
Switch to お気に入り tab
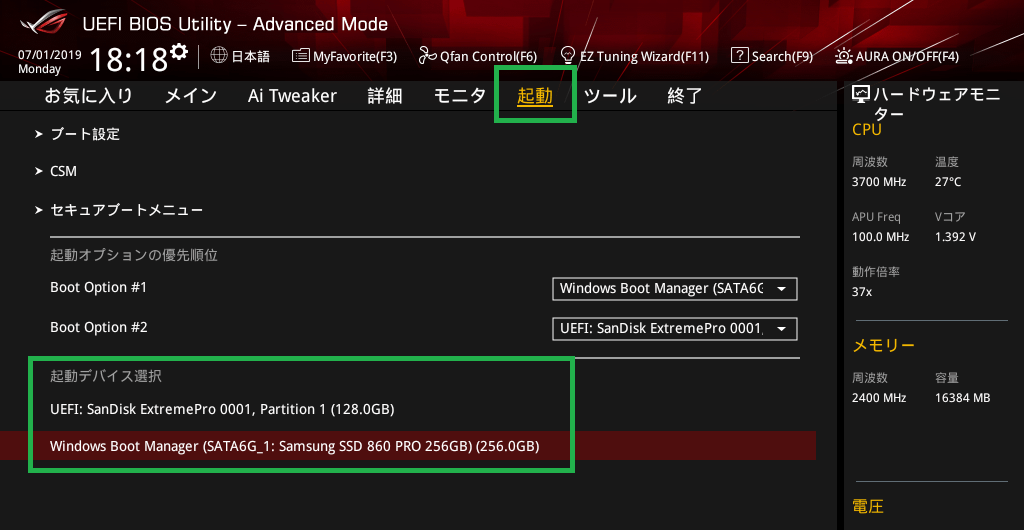[89, 96]
